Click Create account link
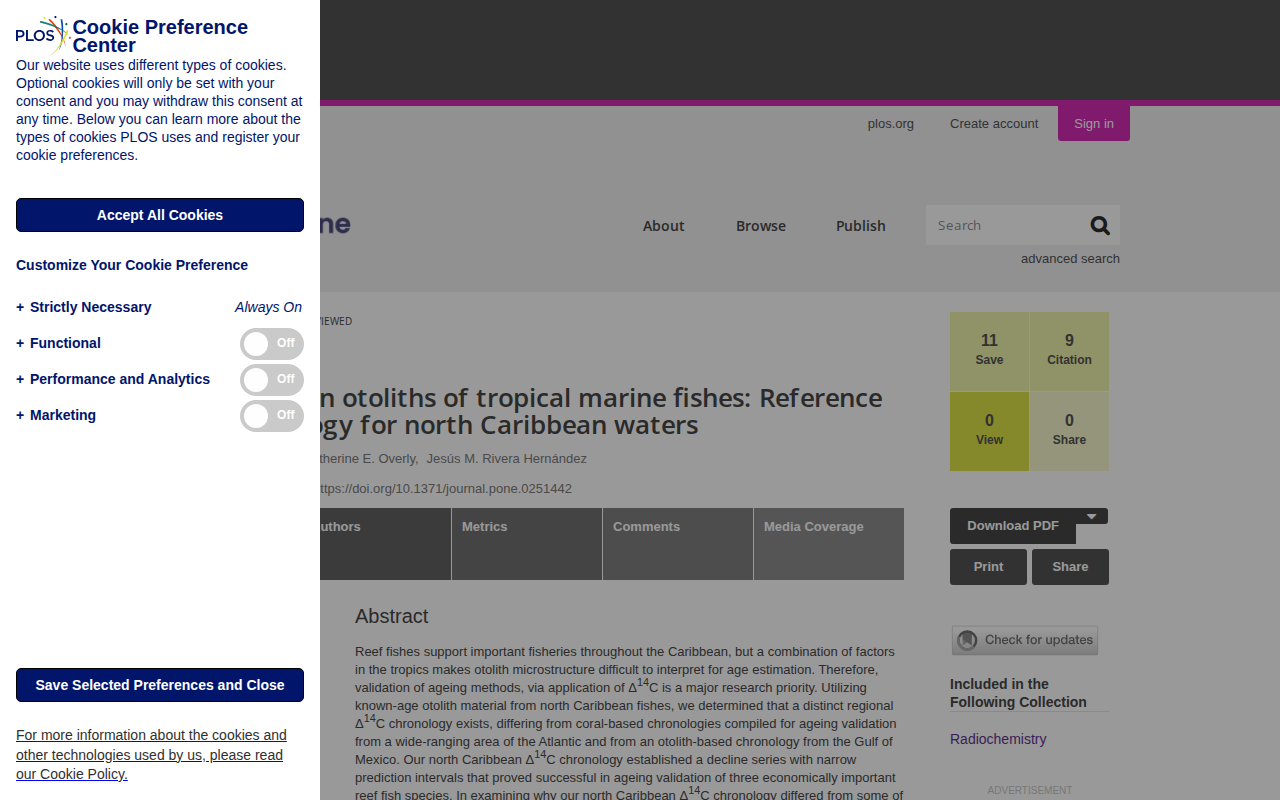 [x=994, y=124]
